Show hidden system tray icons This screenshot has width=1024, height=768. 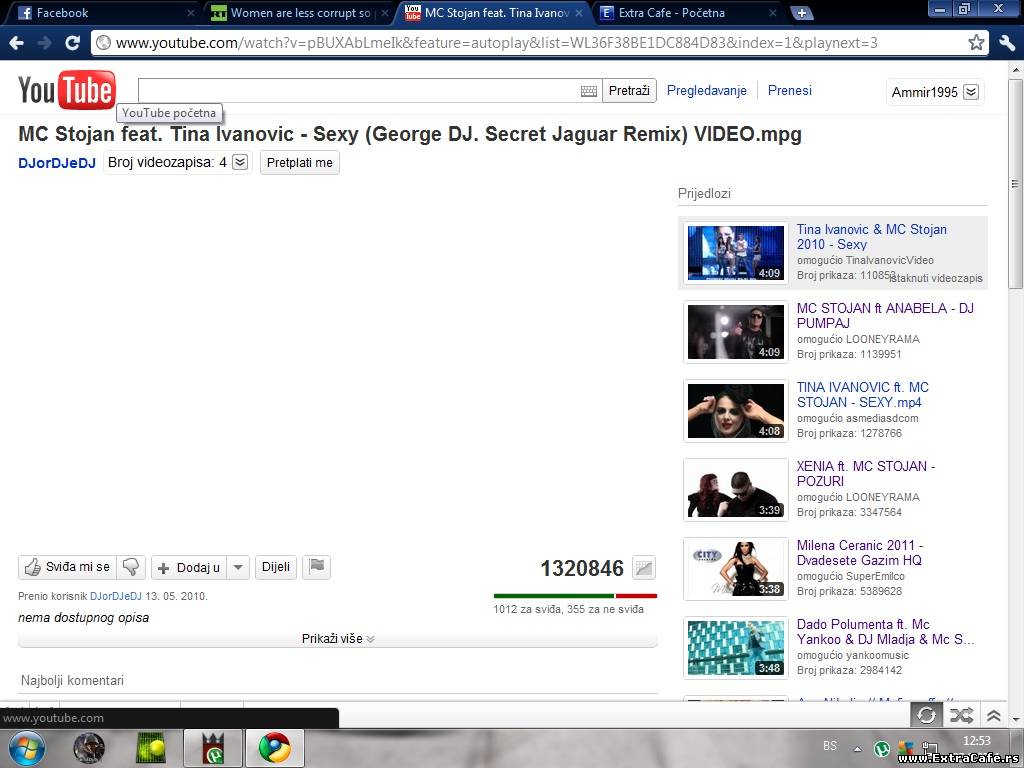(857, 749)
